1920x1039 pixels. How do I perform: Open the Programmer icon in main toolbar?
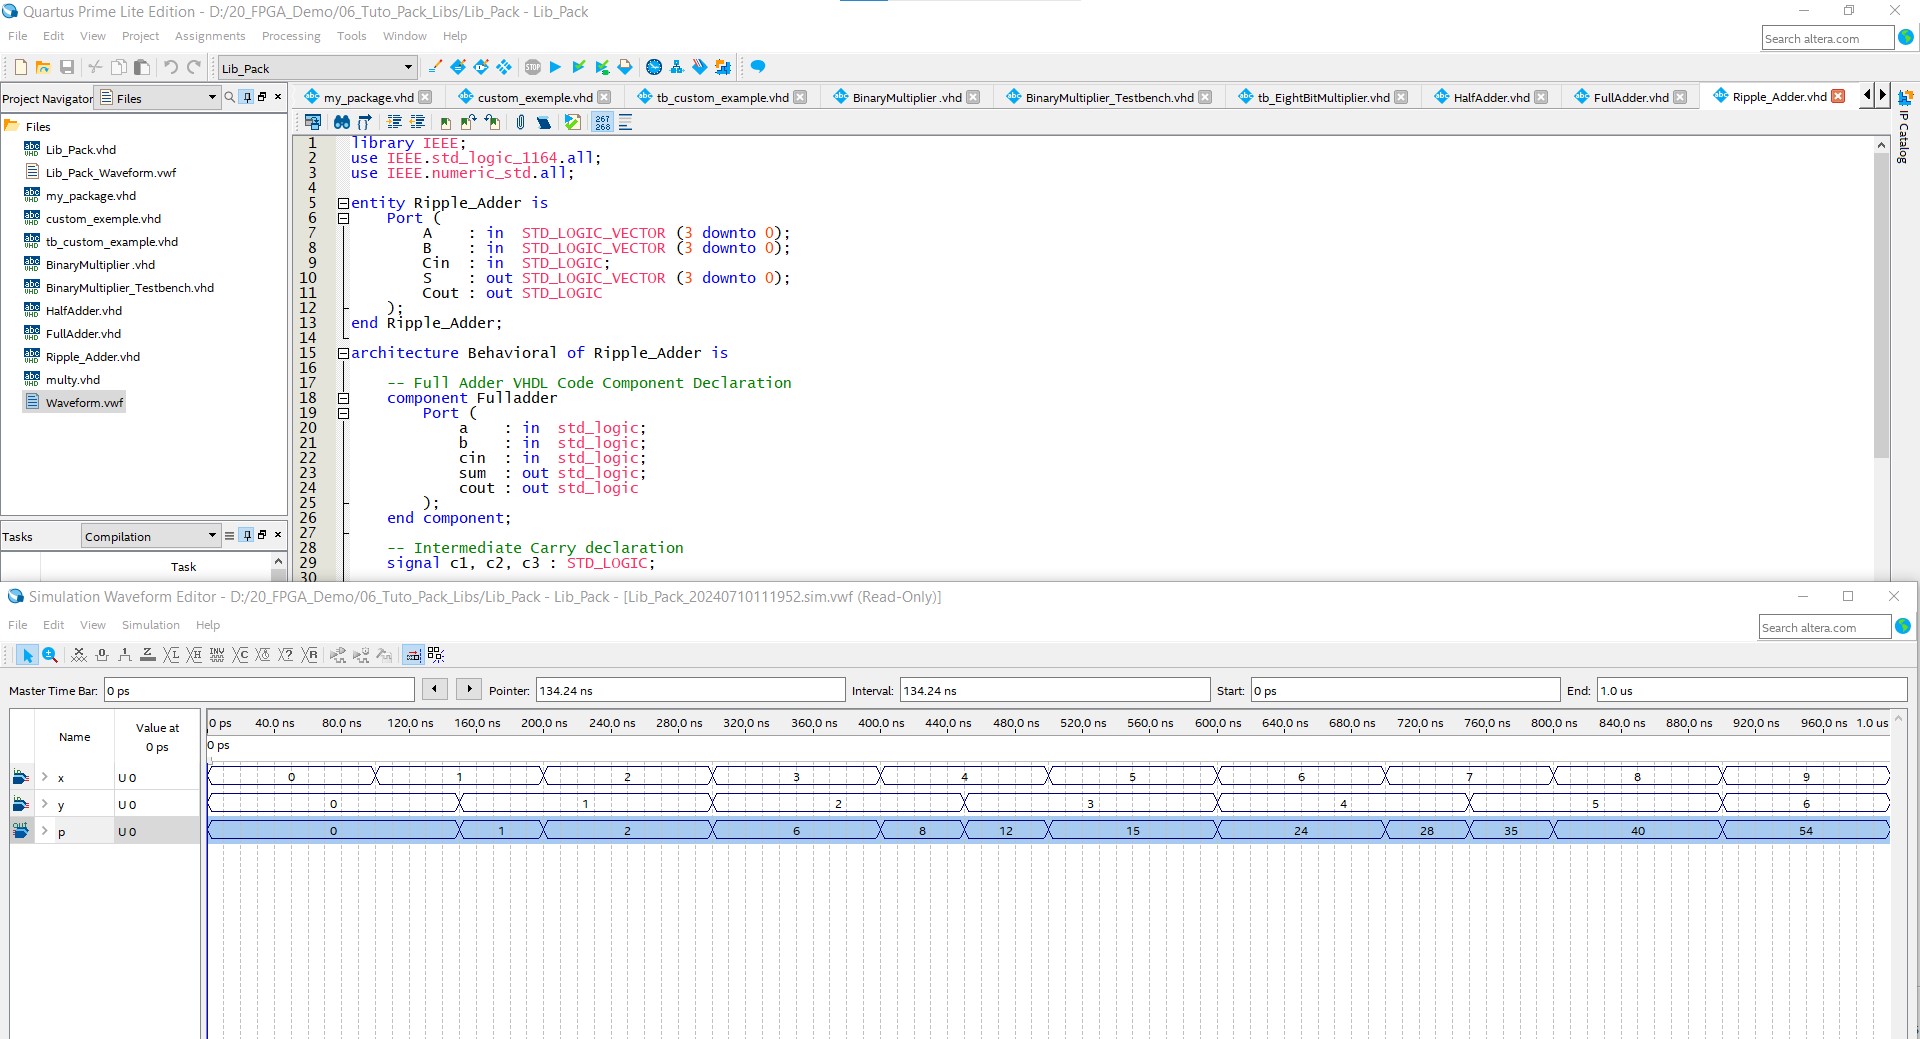click(x=700, y=67)
